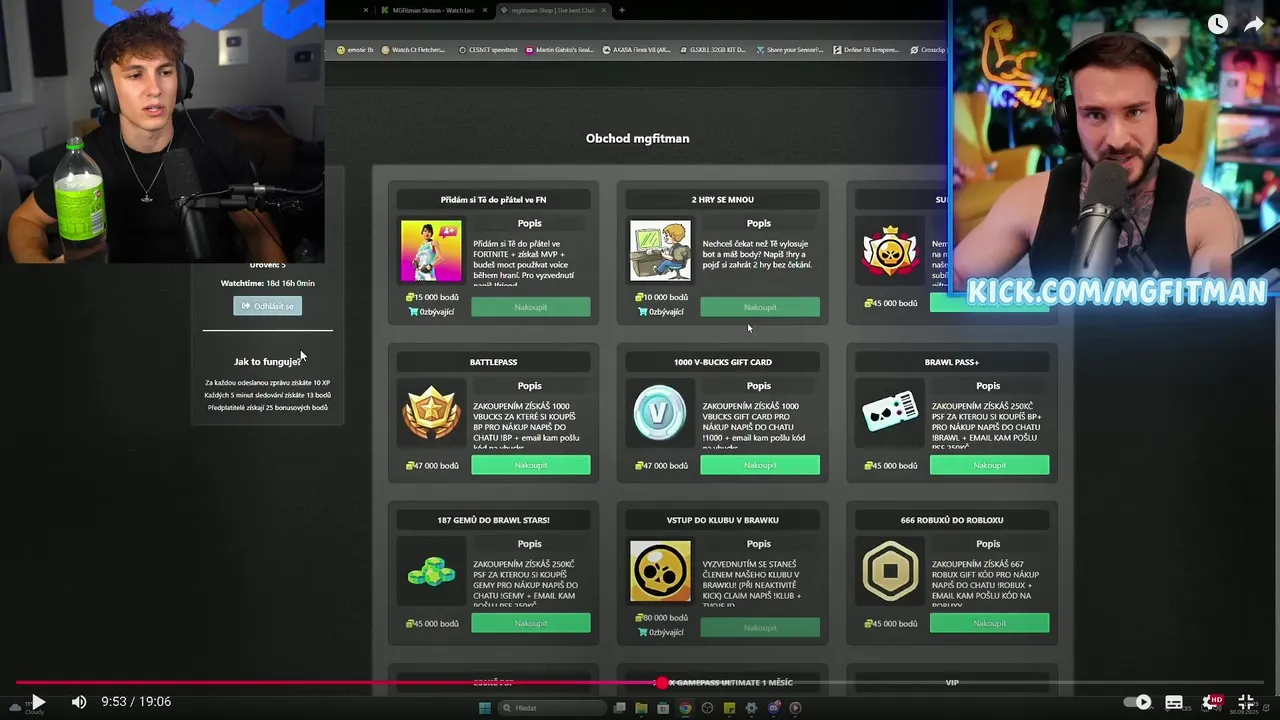
Task: Click Nakoupit on the 1000 V-BUCKS GIFT CARD
Action: click(760, 465)
